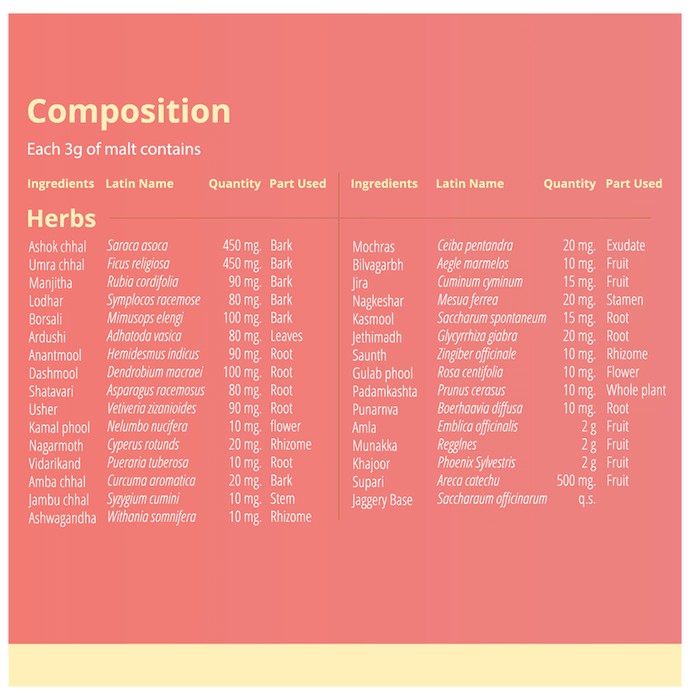Click the Ashok chhal ingredient name
This screenshot has height=700, width=690.
57,247
